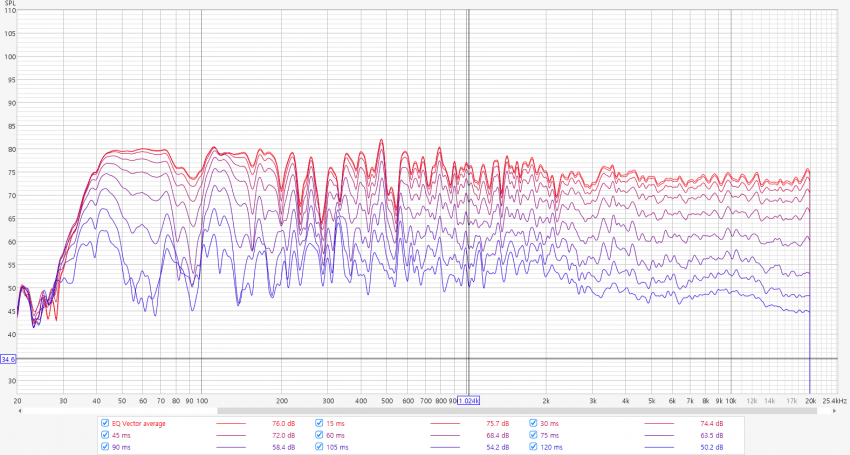The height and width of the screenshot is (455, 850).
Task: Hide the 90 ms trace
Action: click(x=105, y=447)
